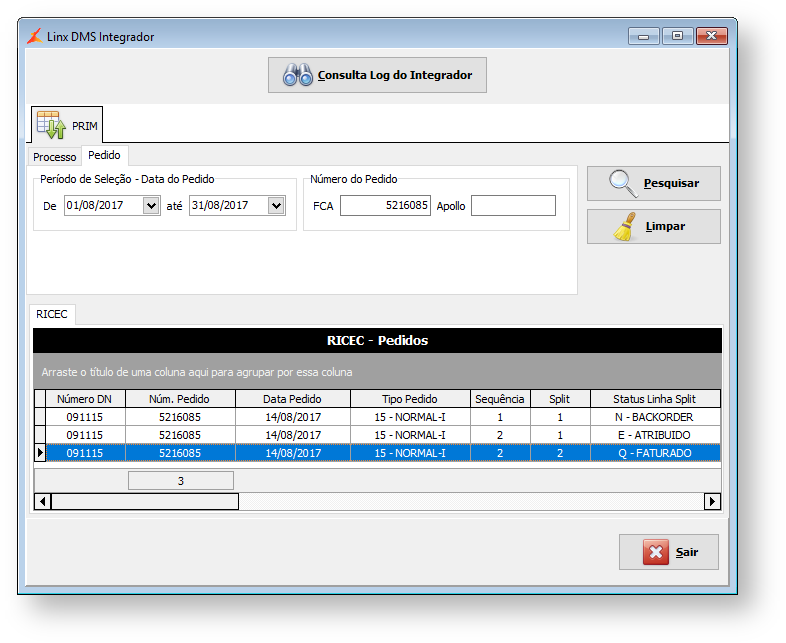786x643 pixels.
Task: Sort by the Número DN column header
Action: click(85, 399)
